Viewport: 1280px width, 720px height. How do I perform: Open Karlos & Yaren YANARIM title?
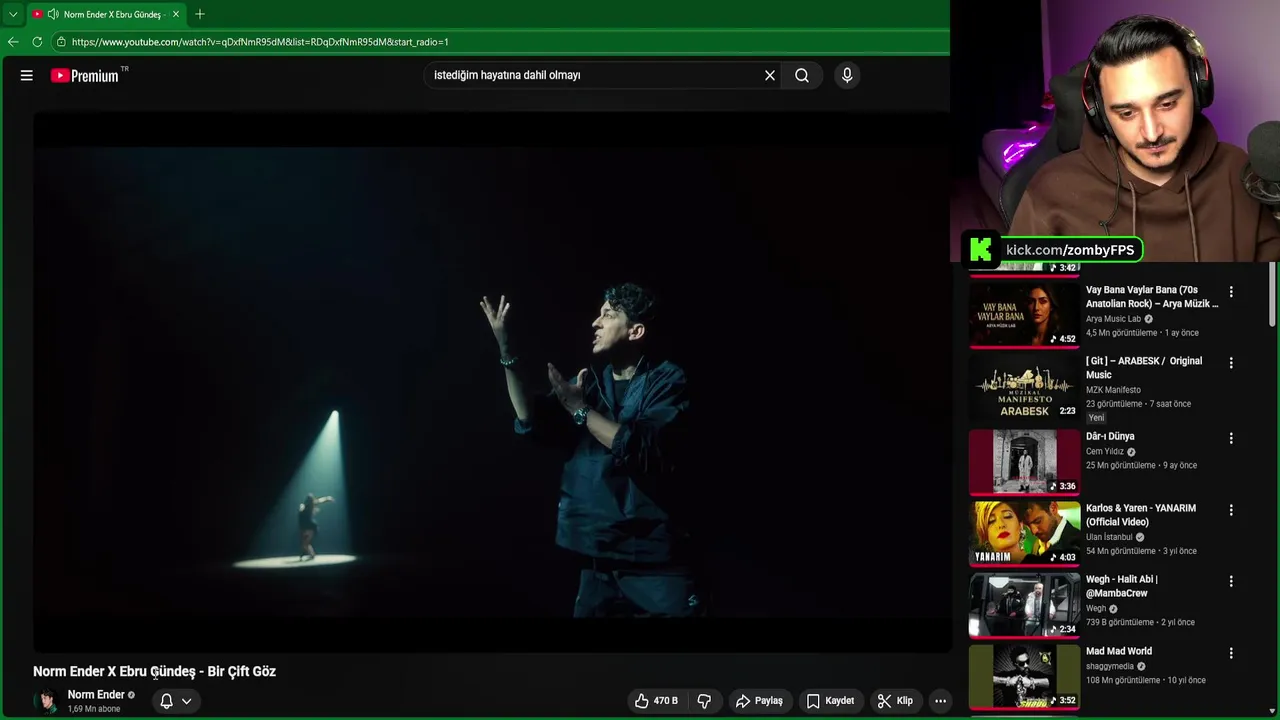(1141, 515)
